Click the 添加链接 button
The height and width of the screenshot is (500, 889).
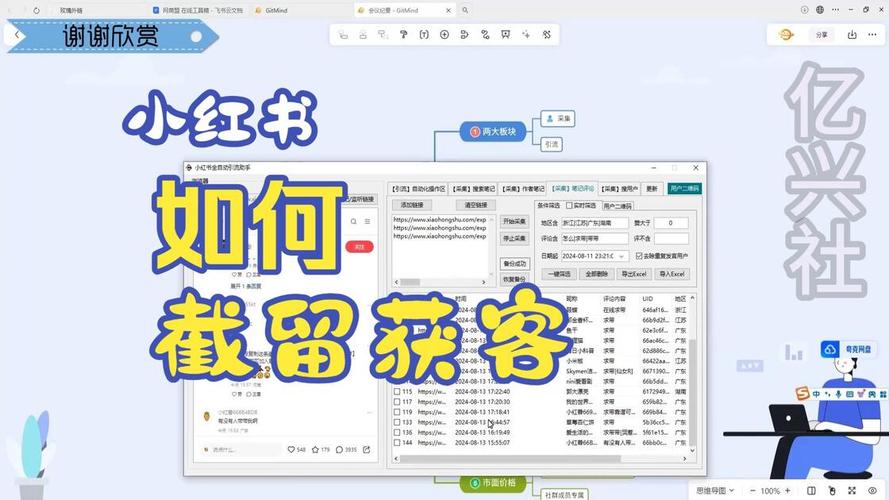point(412,205)
